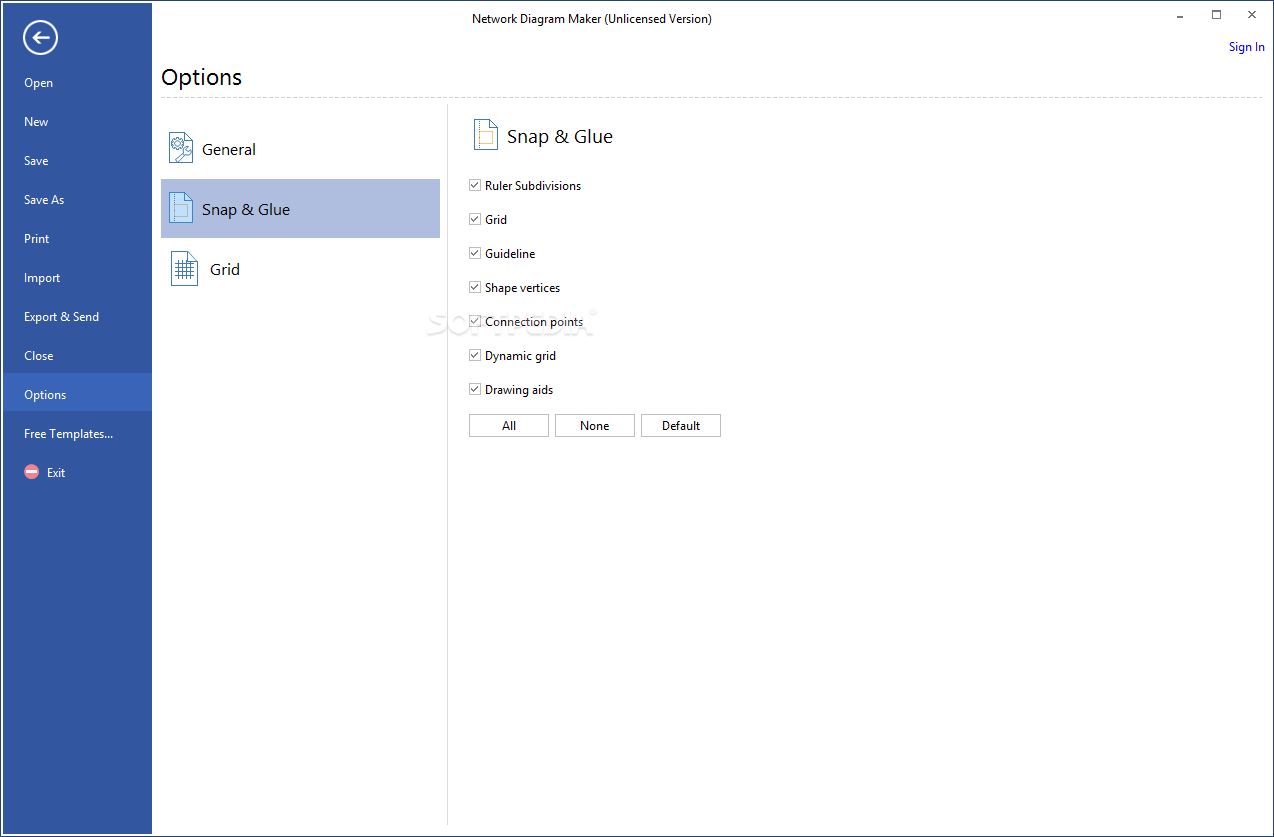Open Export & Send page
The image size is (1274, 837).
tap(77, 317)
